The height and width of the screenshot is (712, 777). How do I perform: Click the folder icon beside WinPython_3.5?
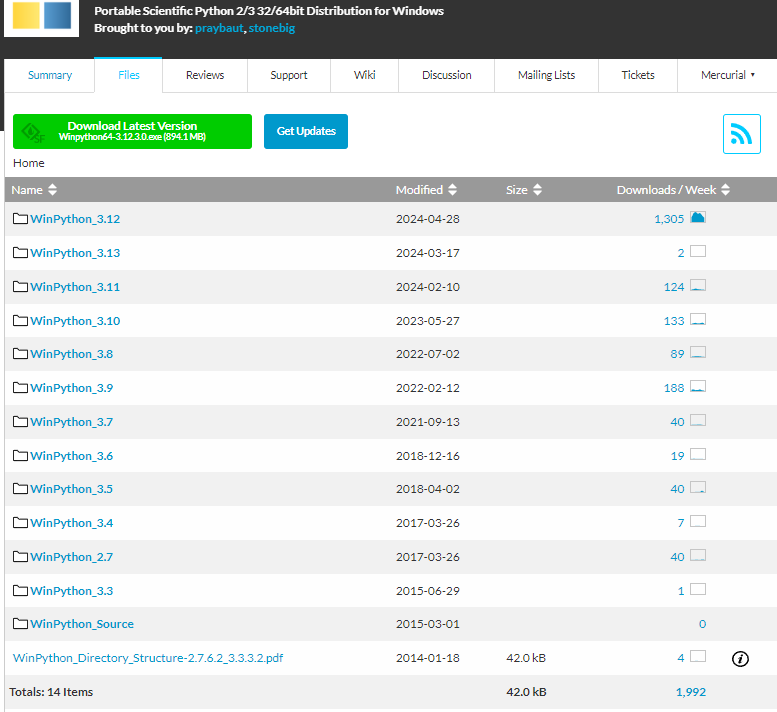click(x=20, y=489)
